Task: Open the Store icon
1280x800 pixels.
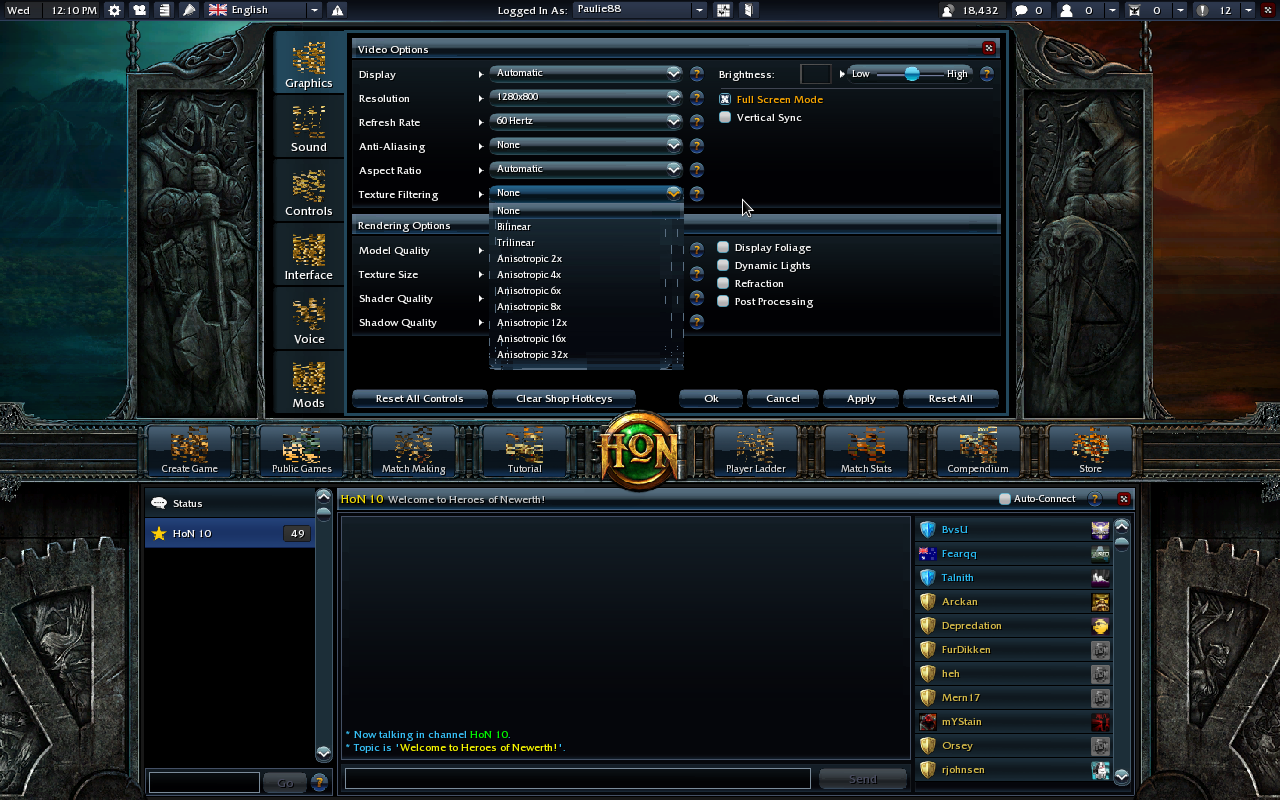Action: (x=1090, y=450)
